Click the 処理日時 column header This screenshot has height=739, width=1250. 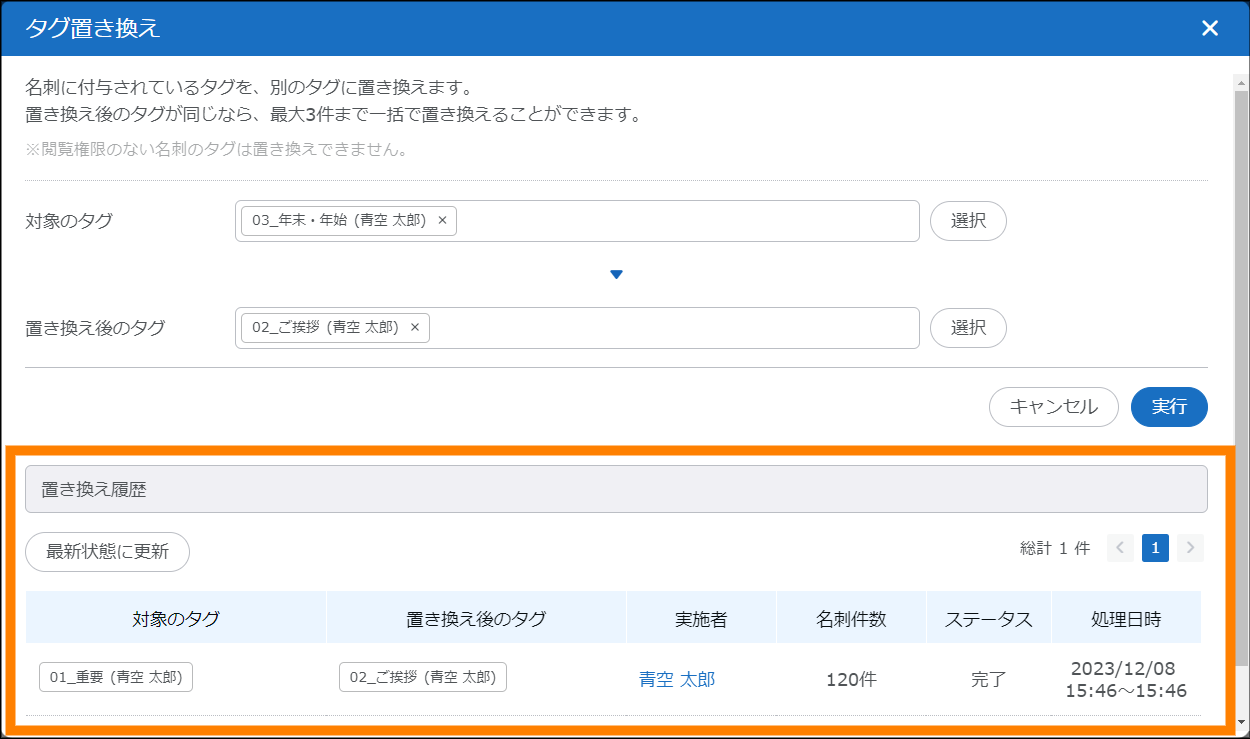(x=1125, y=619)
